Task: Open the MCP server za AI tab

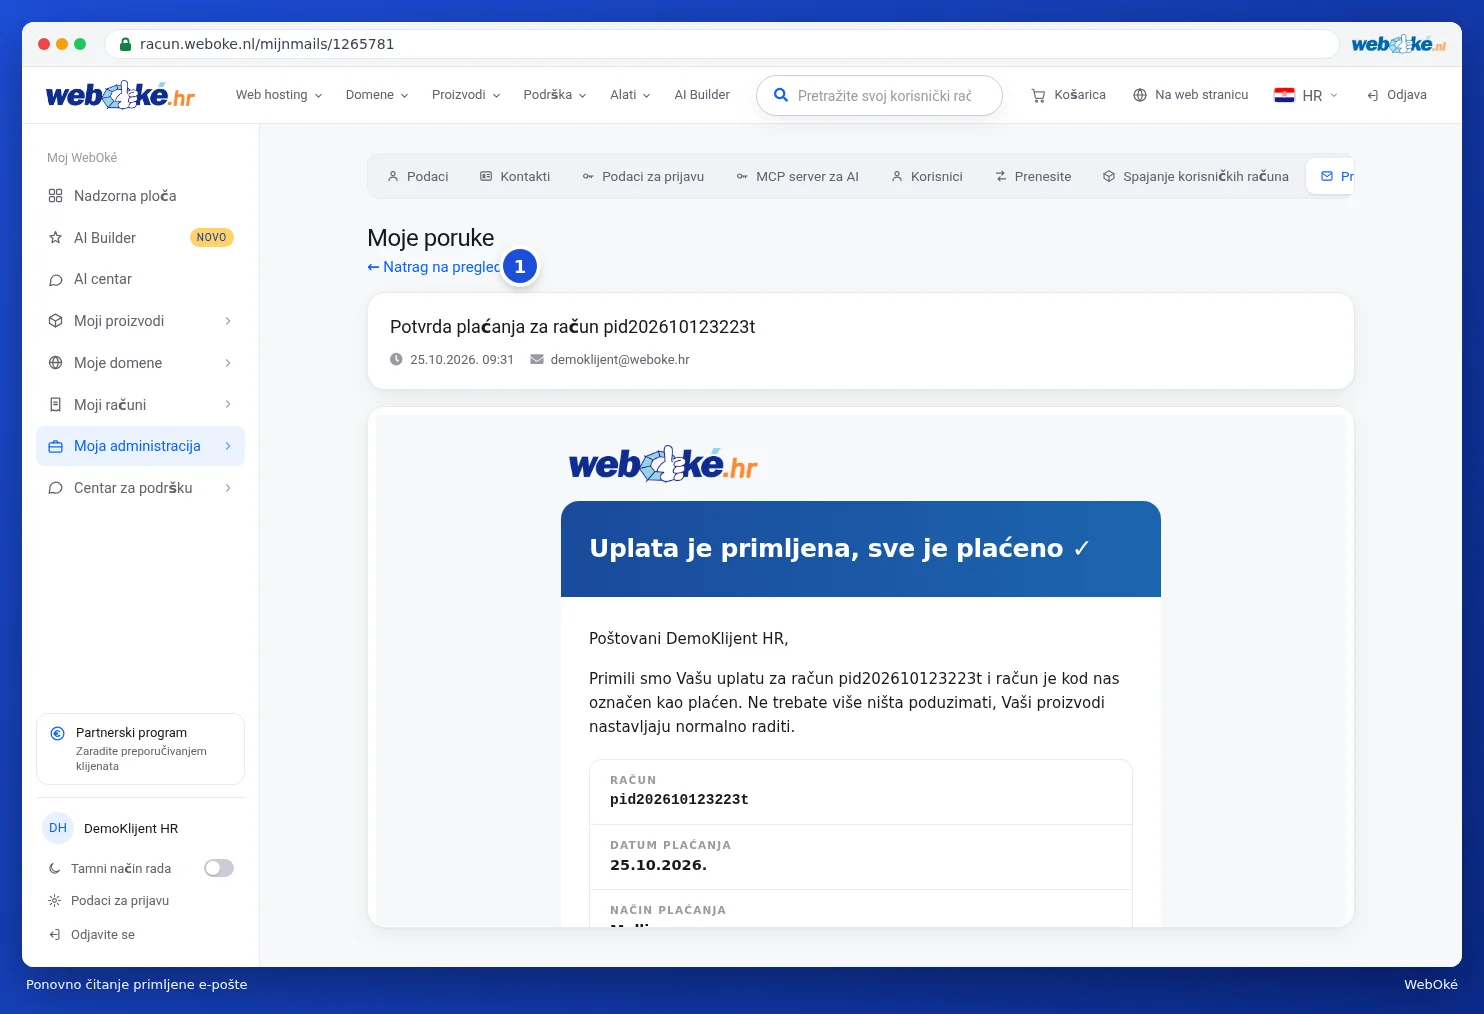Action: (x=798, y=177)
